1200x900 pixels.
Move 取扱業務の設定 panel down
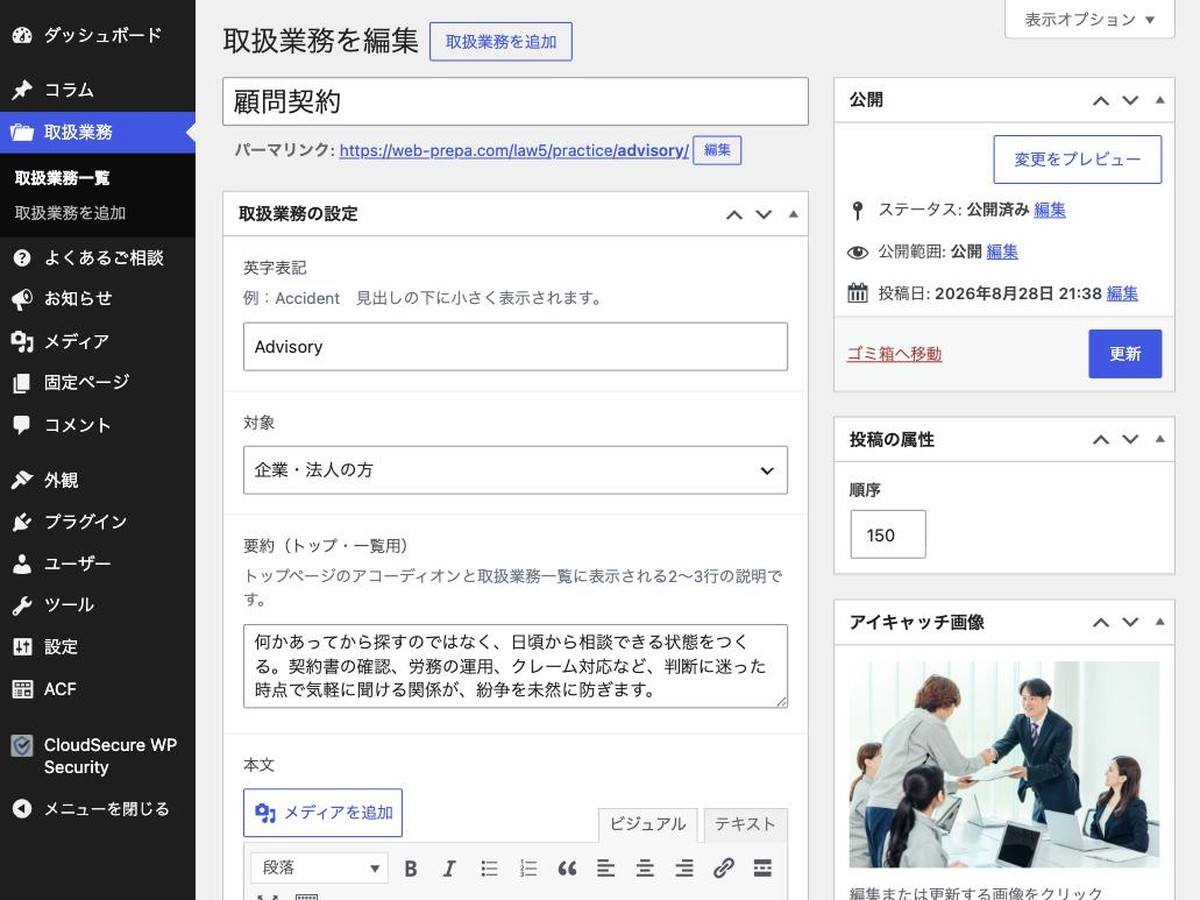[764, 214]
